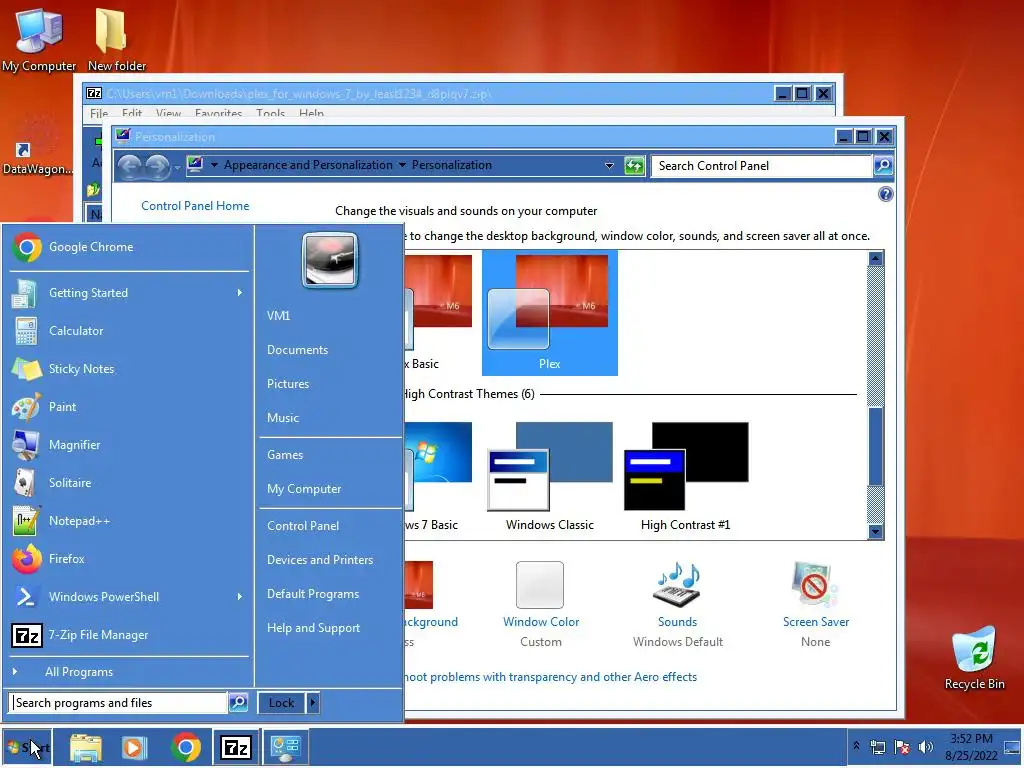Select the Windows Classic theme
This screenshot has width=1024, height=768.
tap(549, 477)
